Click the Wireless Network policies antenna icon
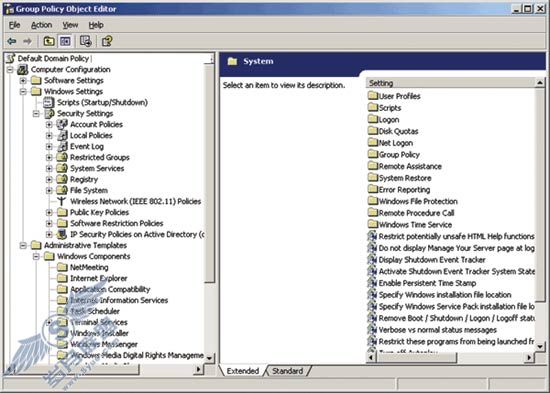550x393 pixels. tap(62, 201)
